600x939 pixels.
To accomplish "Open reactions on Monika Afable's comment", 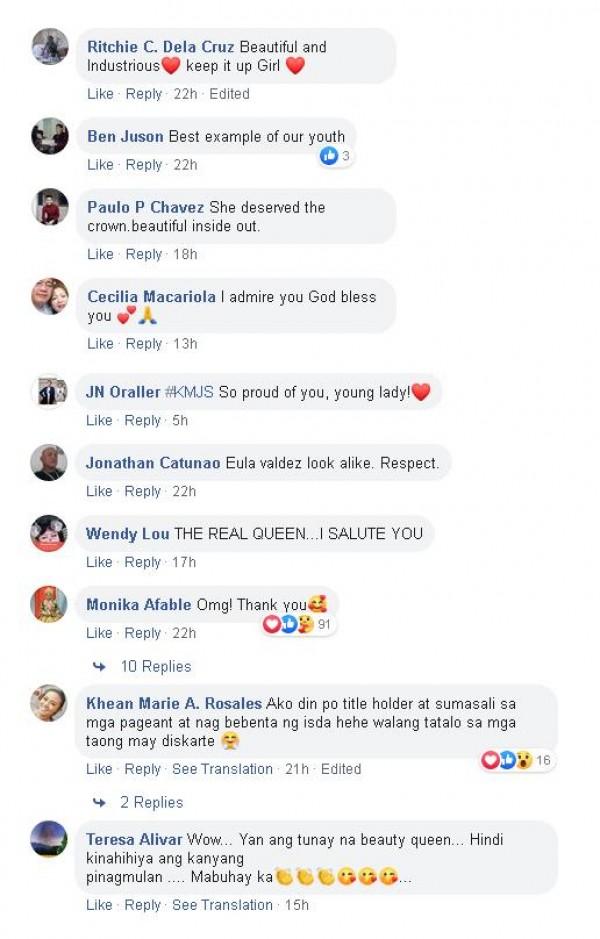I will pyautogui.click(x=298, y=625).
